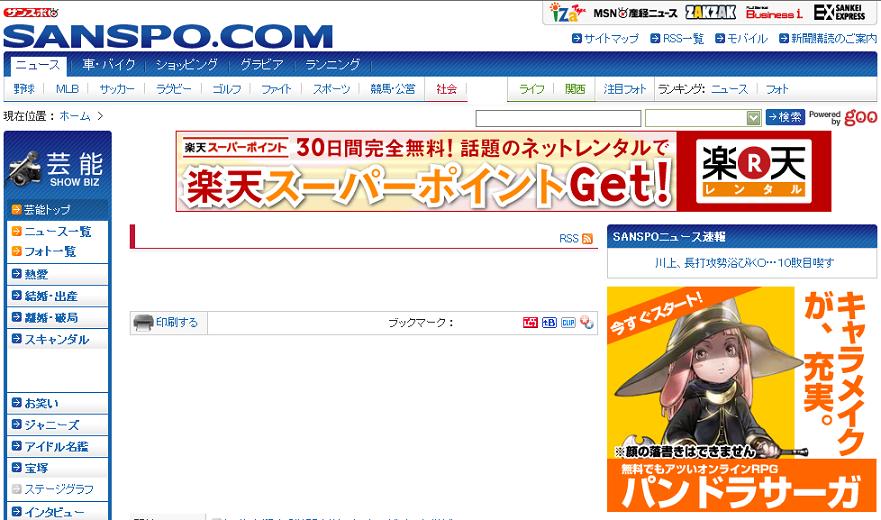Open the MSN Sankei News logo link
This screenshot has height=520, width=881.
tap(635, 13)
